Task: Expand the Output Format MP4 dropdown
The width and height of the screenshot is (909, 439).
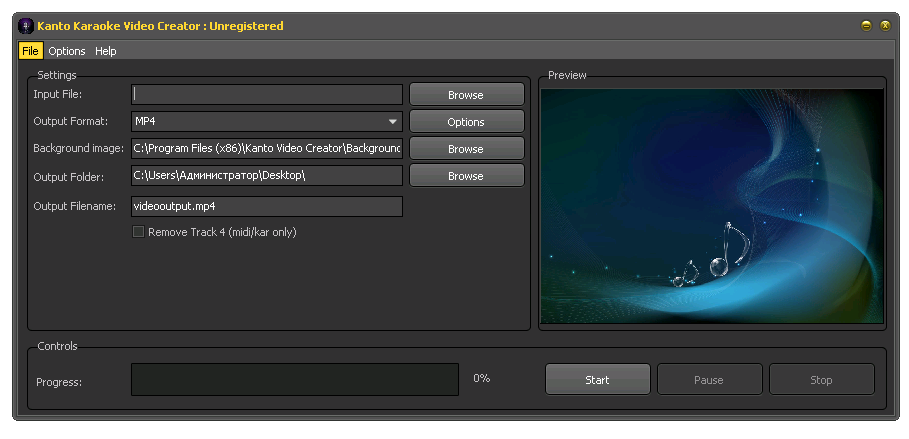Action: click(x=392, y=122)
